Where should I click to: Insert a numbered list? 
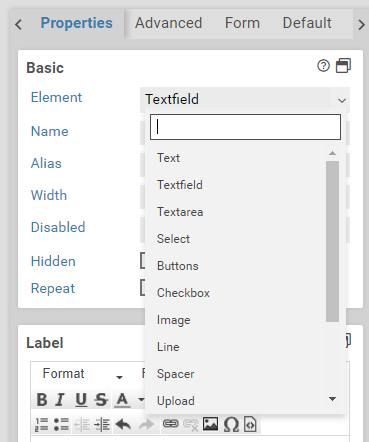pyautogui.click(x=42, y=424)
